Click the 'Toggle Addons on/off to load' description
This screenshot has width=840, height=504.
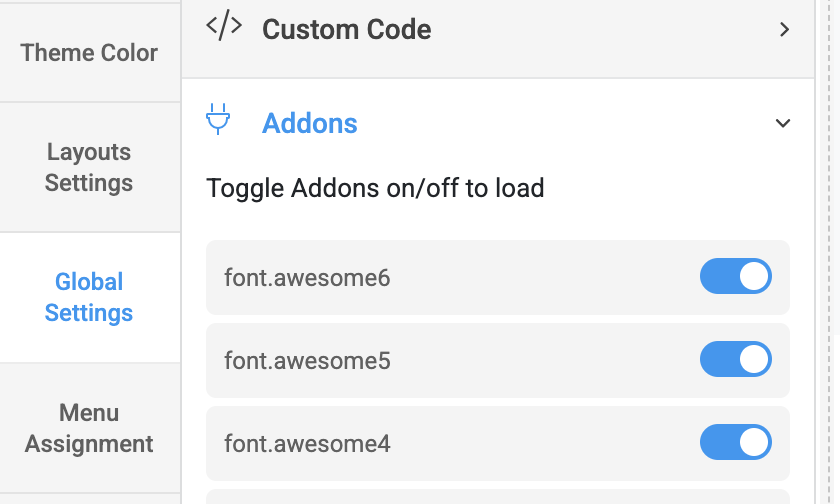tap(375, 188)
